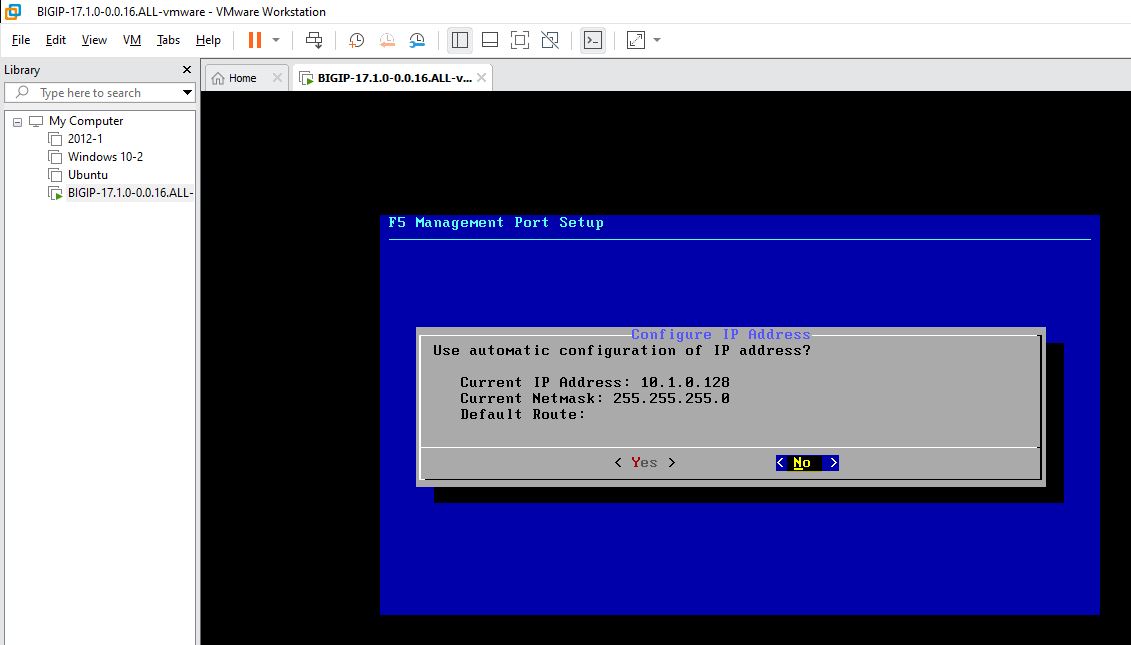Viewport: 1131px width, 645px height.
Task: Select the Ubuntu virtual machine
Action: coord(87,175)
